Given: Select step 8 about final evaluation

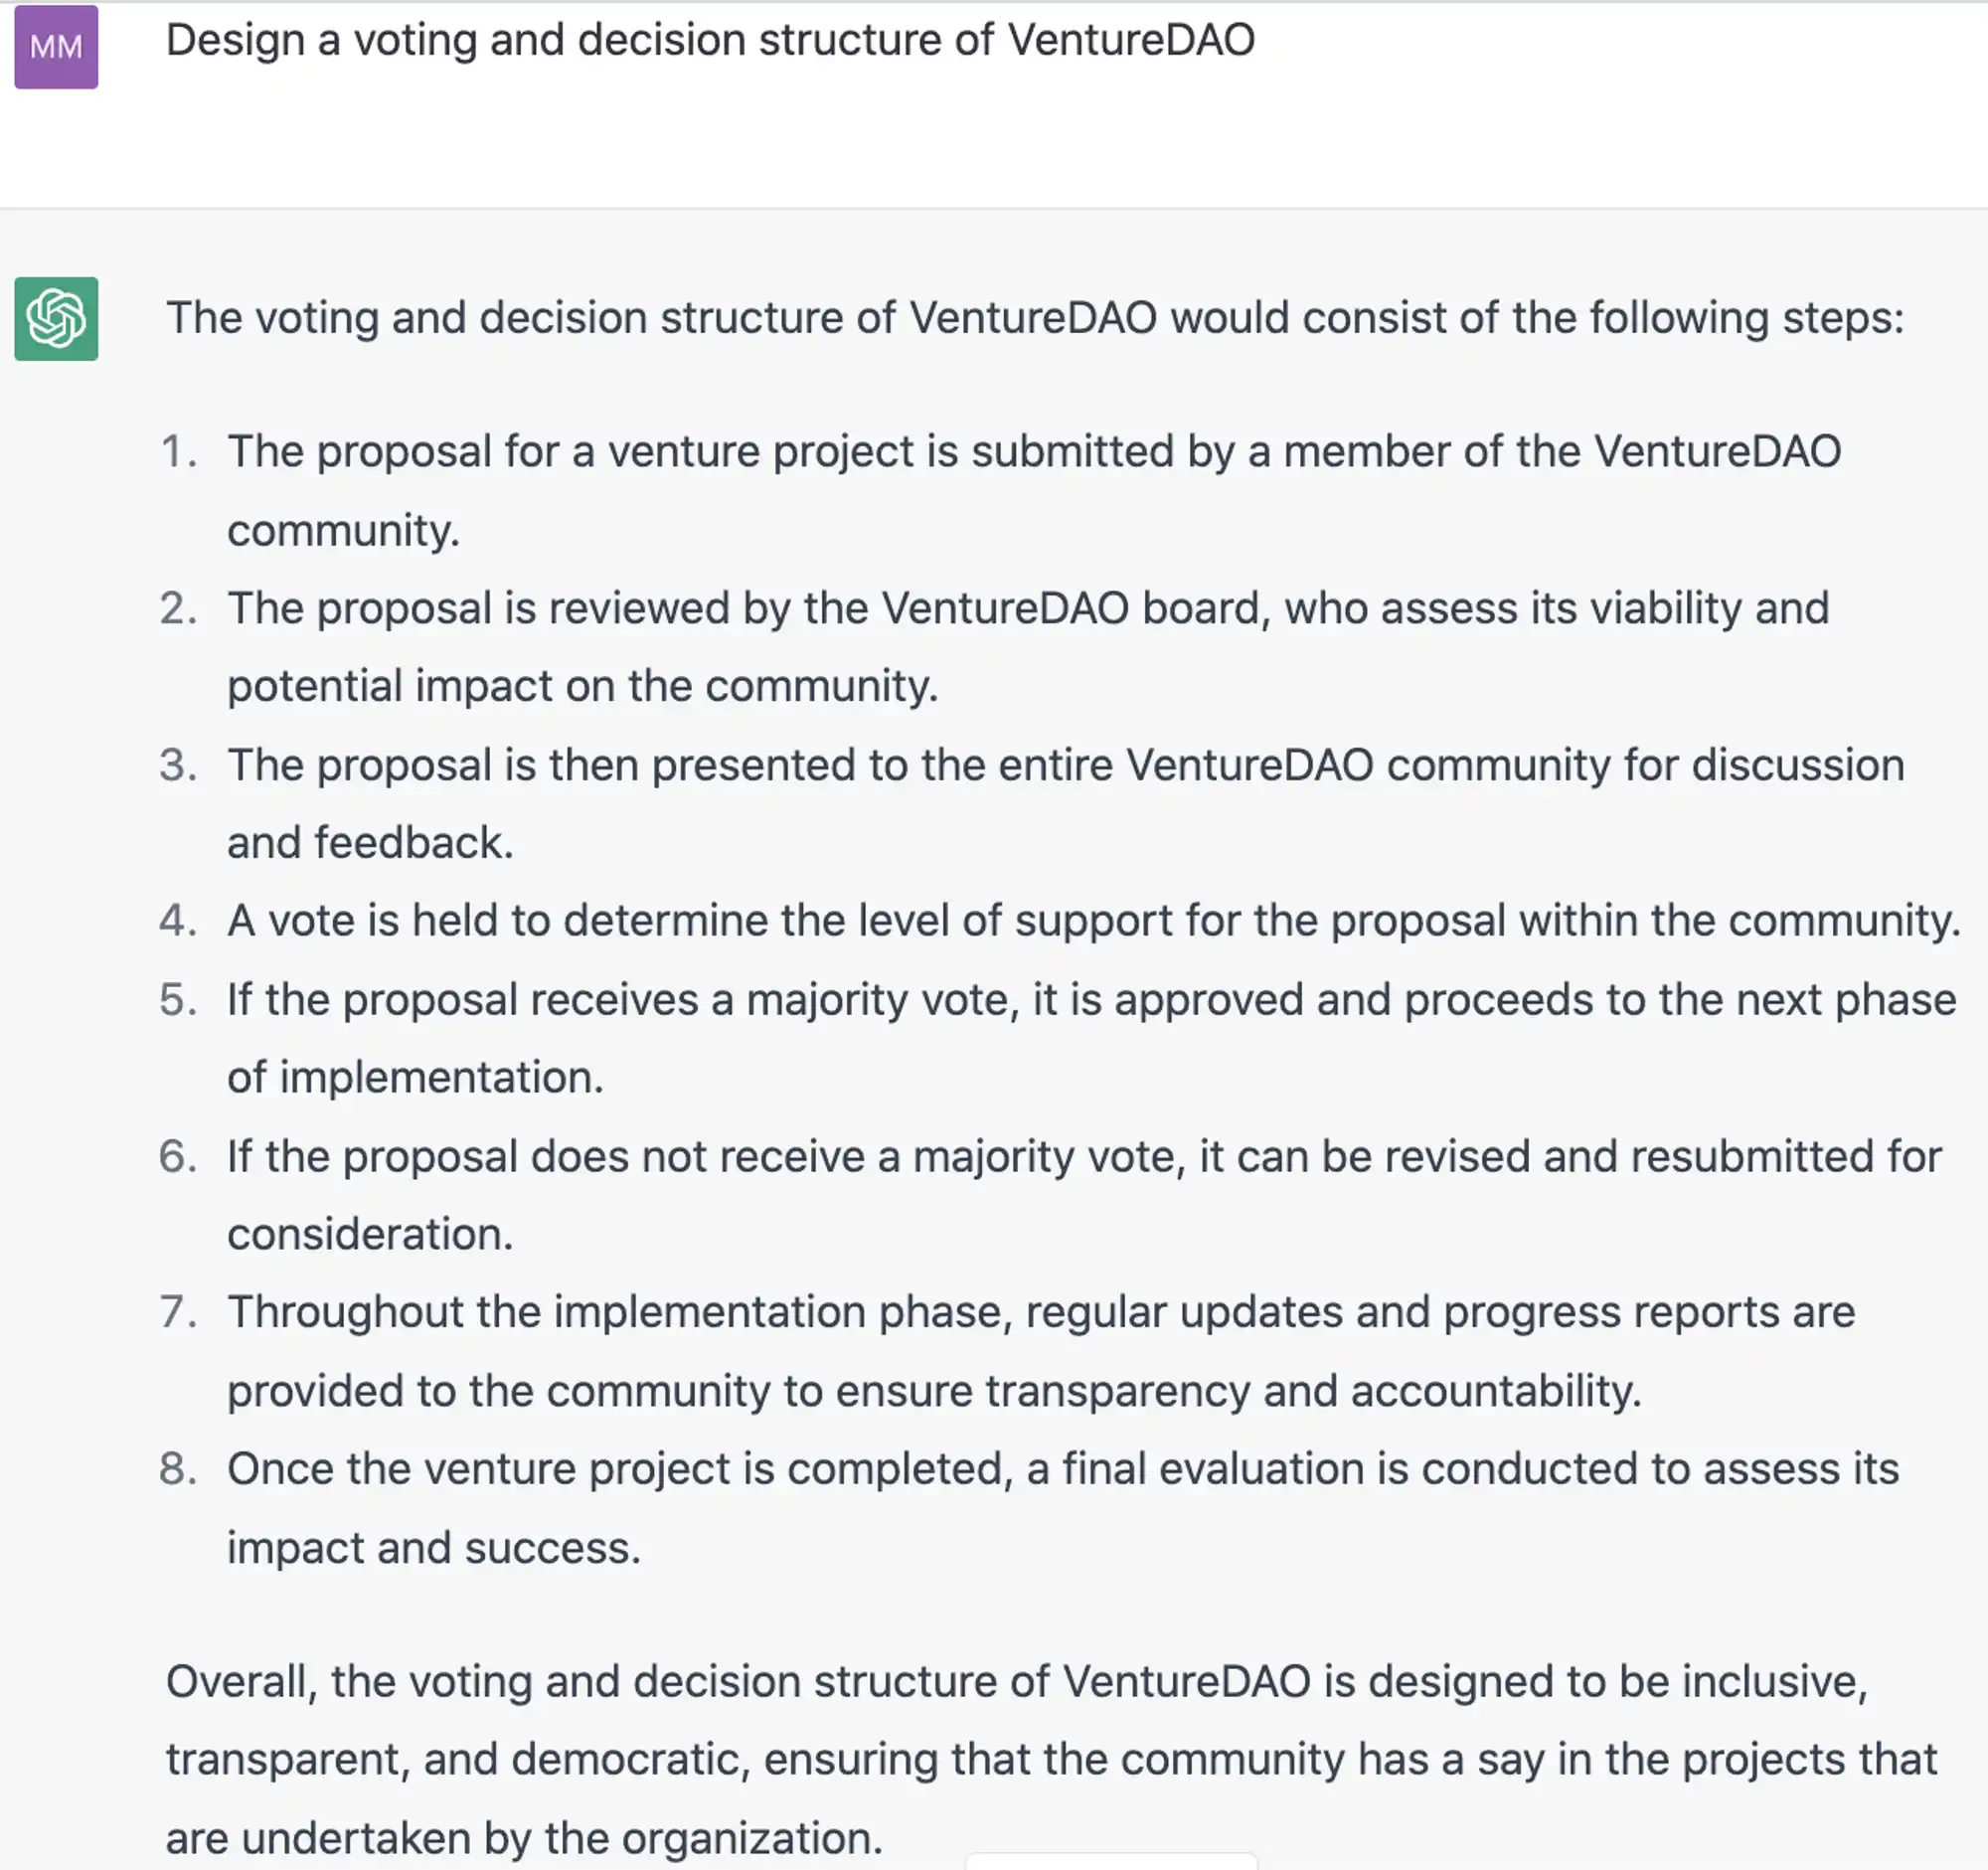Looking at the screenshot, I should click(1062, 1508).
